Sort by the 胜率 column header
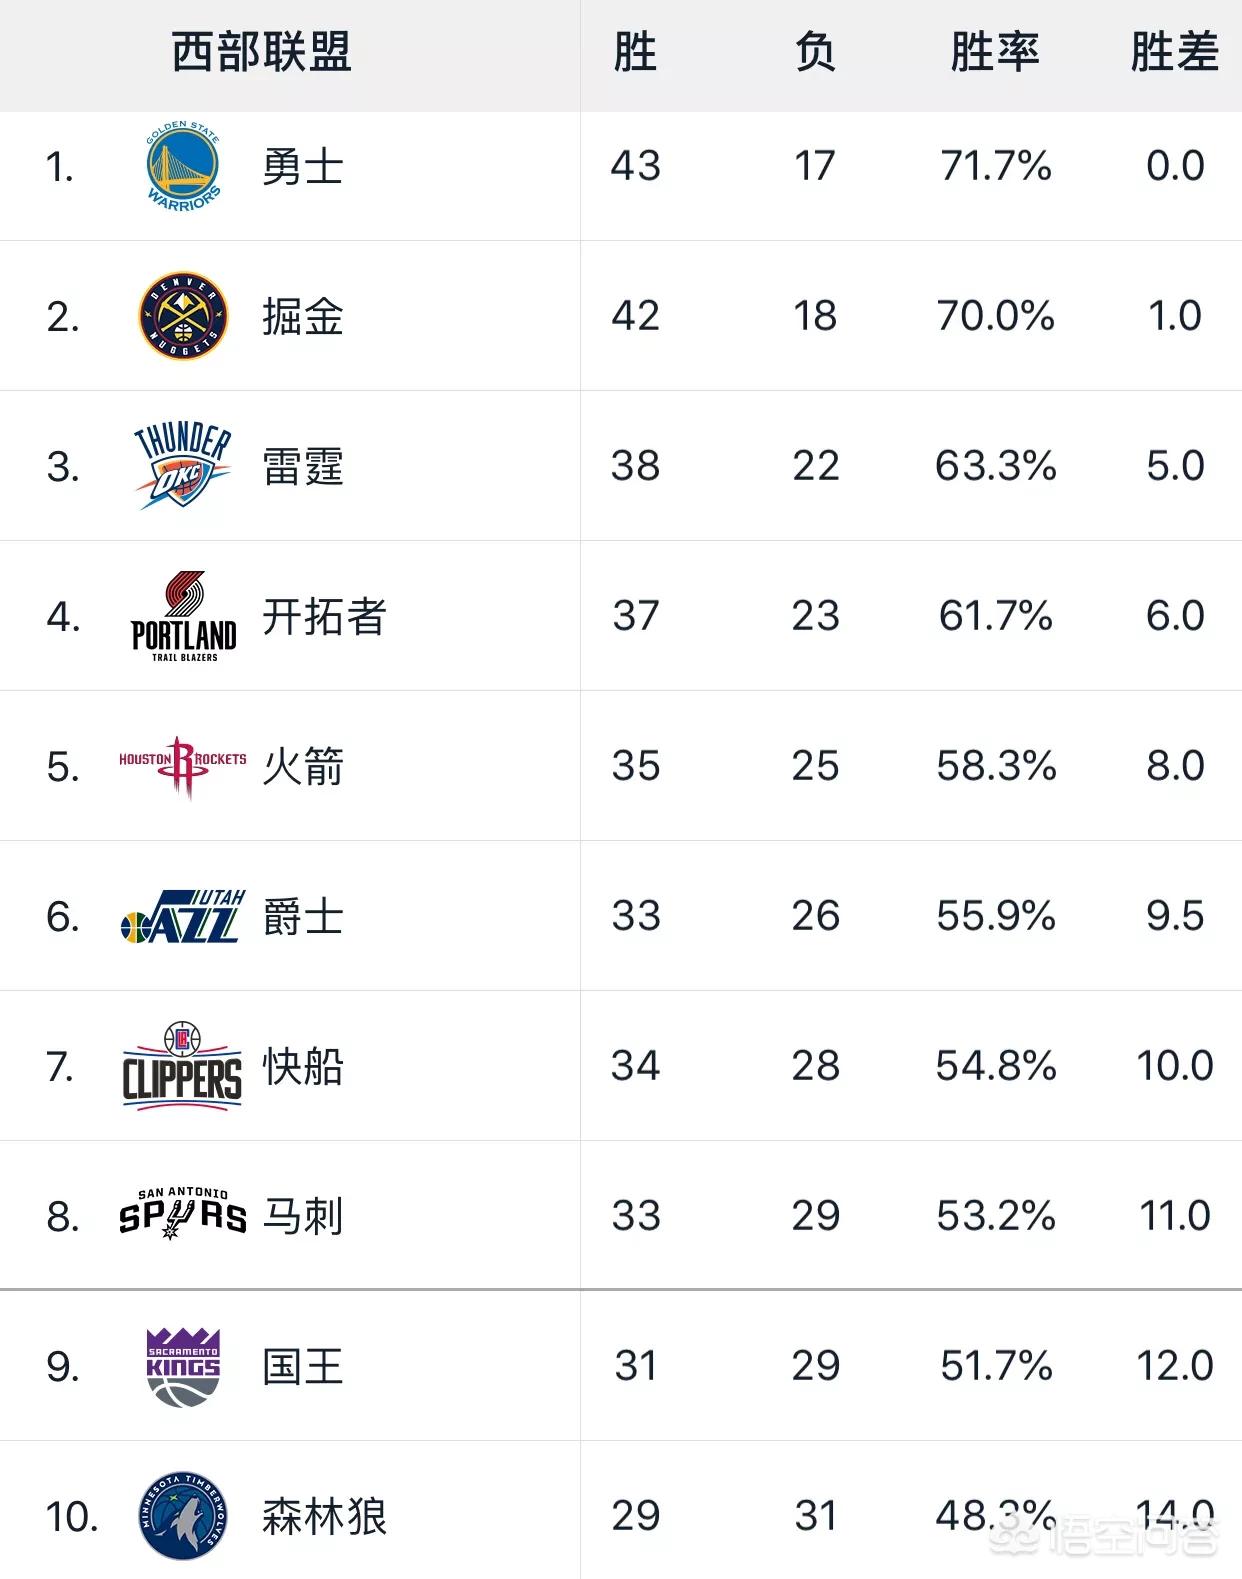1242x1579 pixels. coord(995,52)
